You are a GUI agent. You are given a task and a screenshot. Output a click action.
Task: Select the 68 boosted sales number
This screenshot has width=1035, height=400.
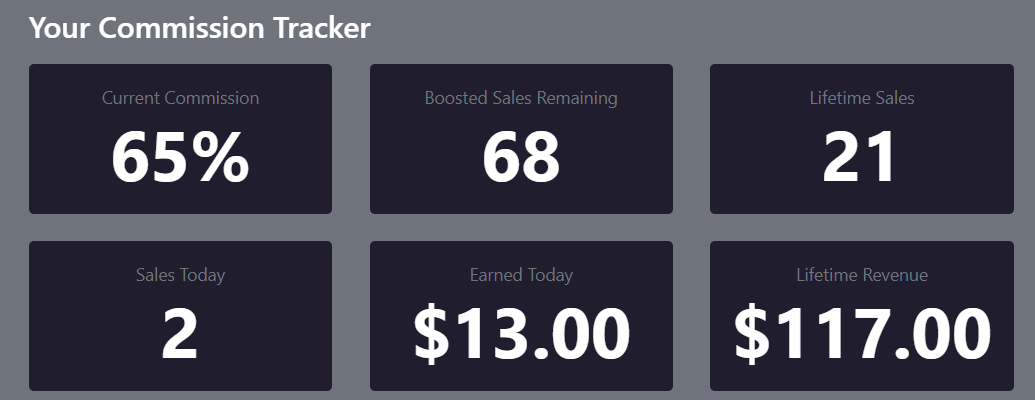521,157
